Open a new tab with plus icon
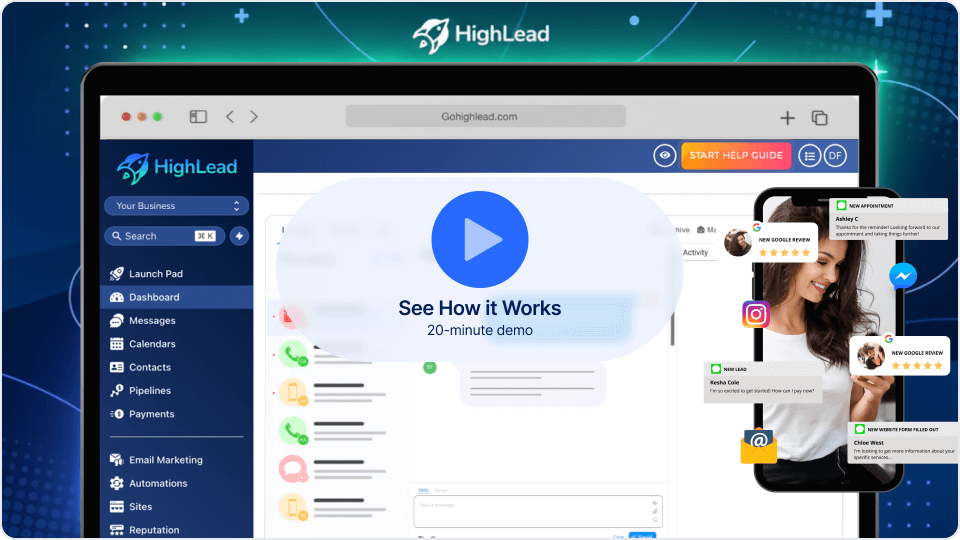The image size is (960, 540). [x=787, y=118]
